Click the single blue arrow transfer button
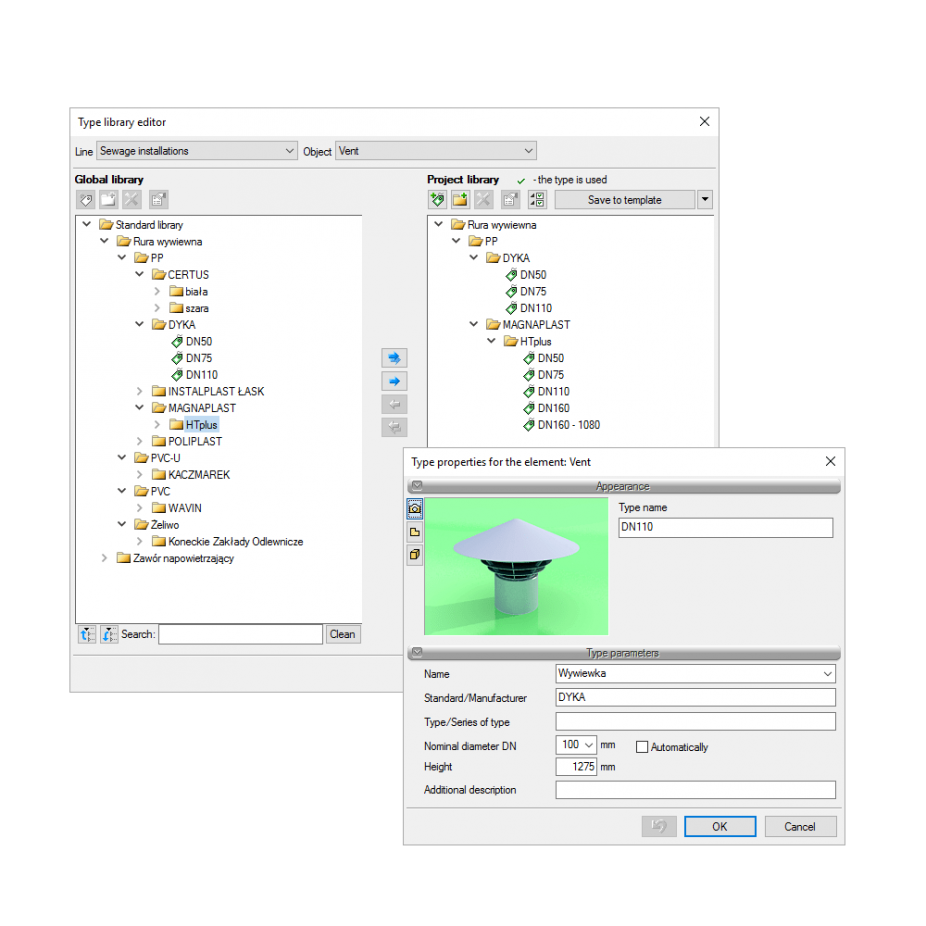Image resolution: width=926 pixels, height=926 pixels. pyautogui.click(x=394, y=382)
